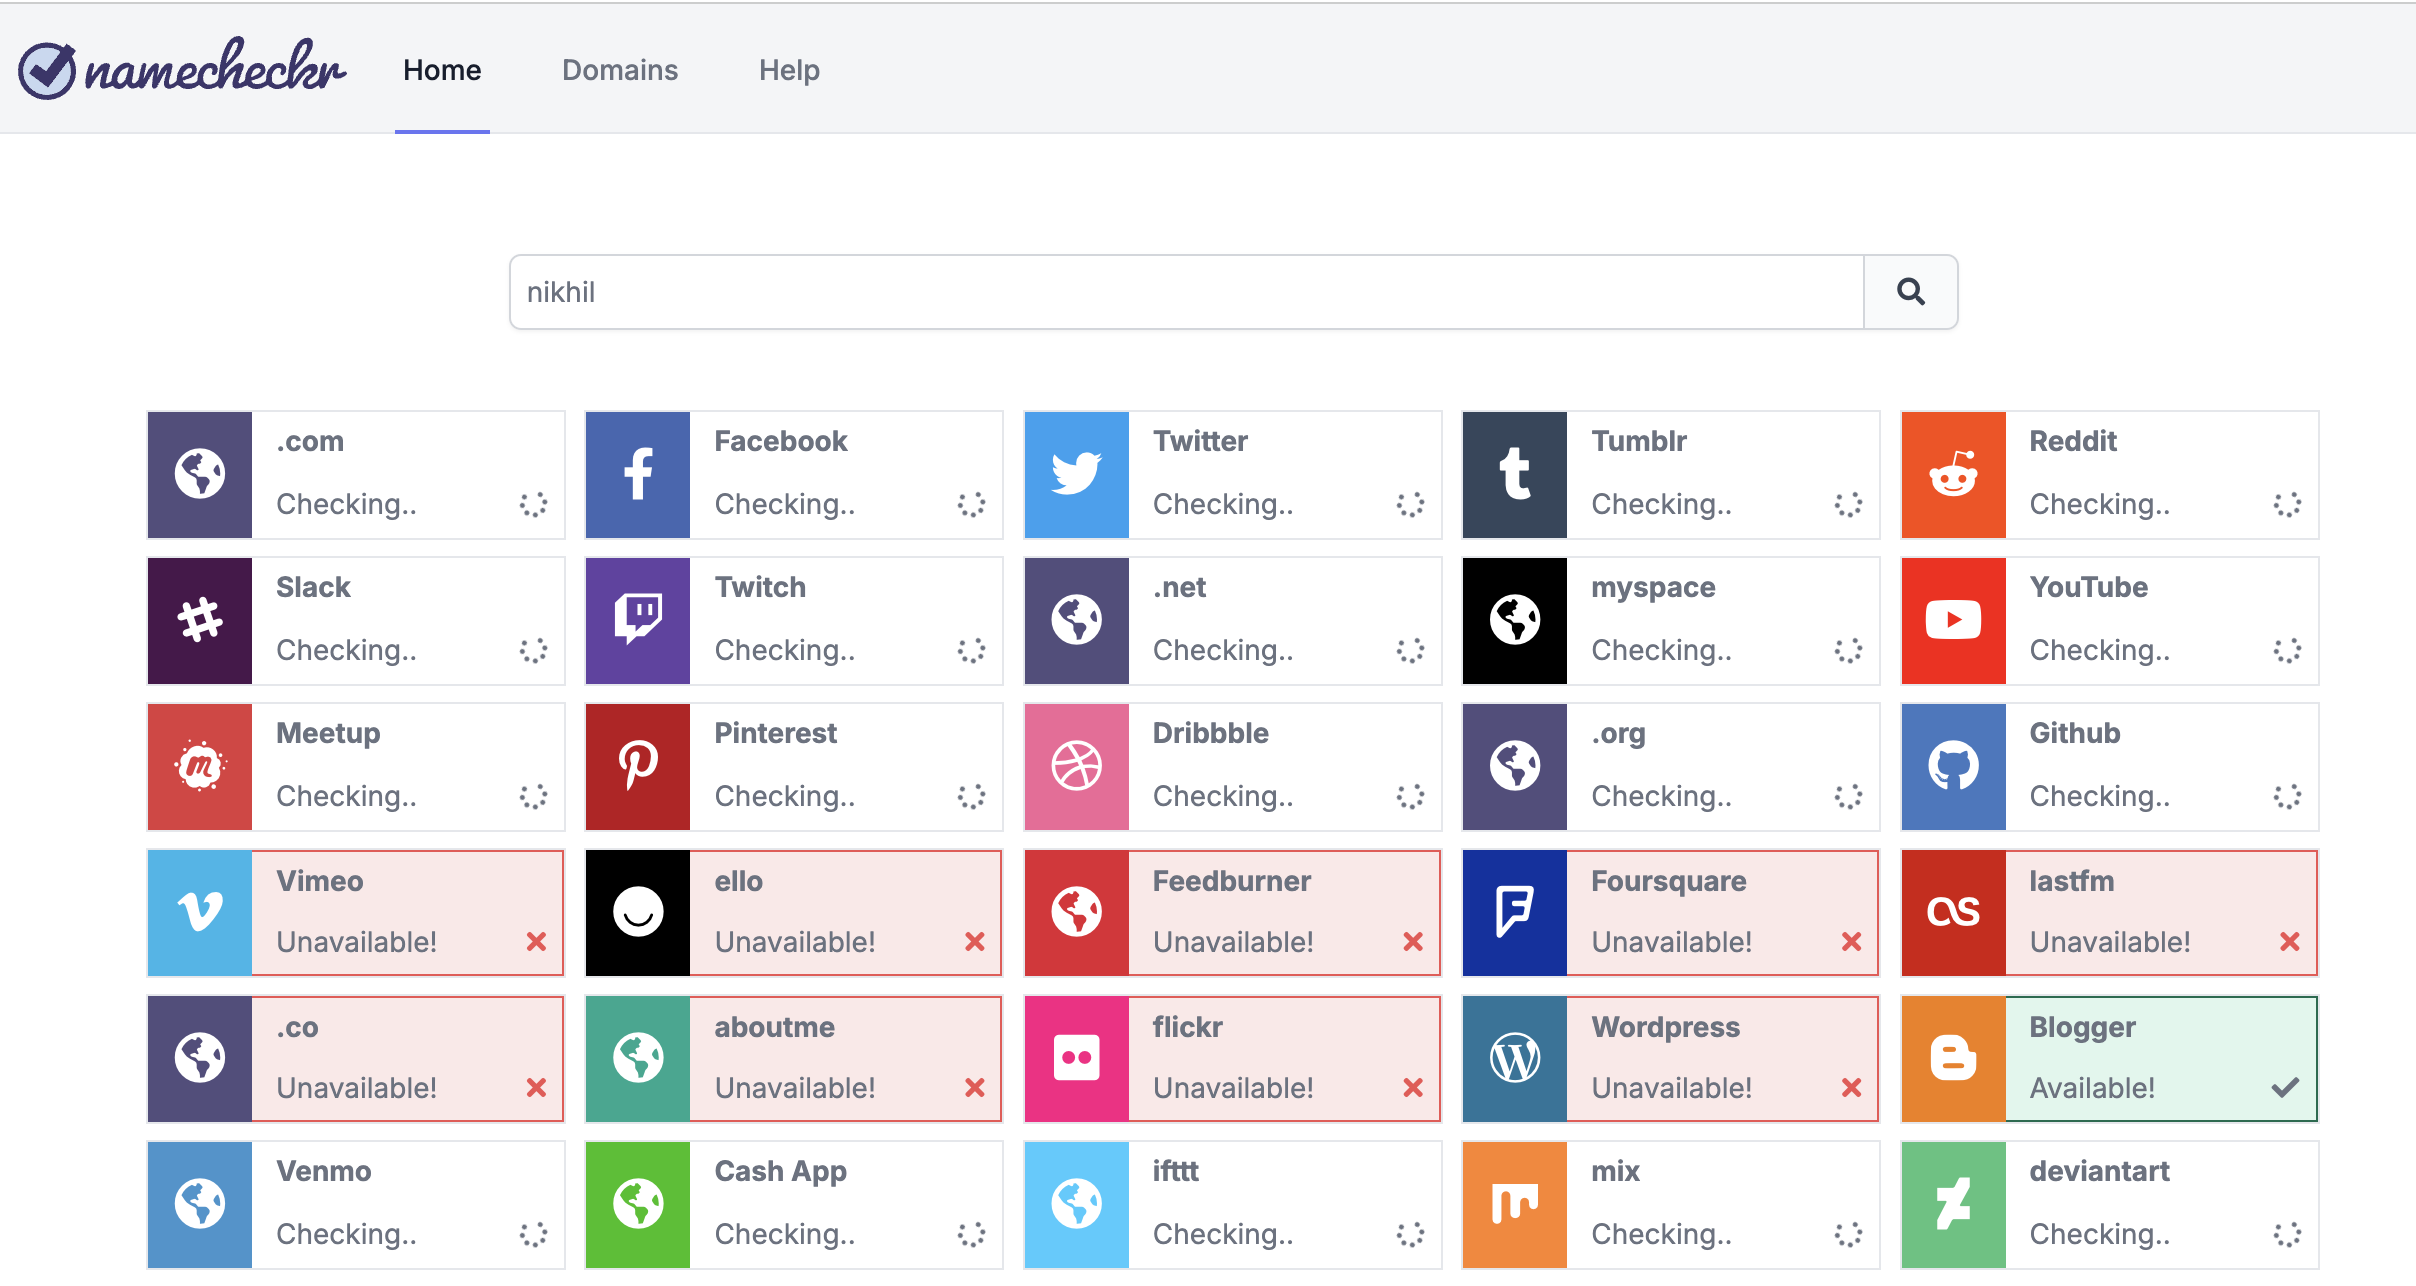
Task: Click the Blogger available checkmark
Action: click(2286, 1087)
